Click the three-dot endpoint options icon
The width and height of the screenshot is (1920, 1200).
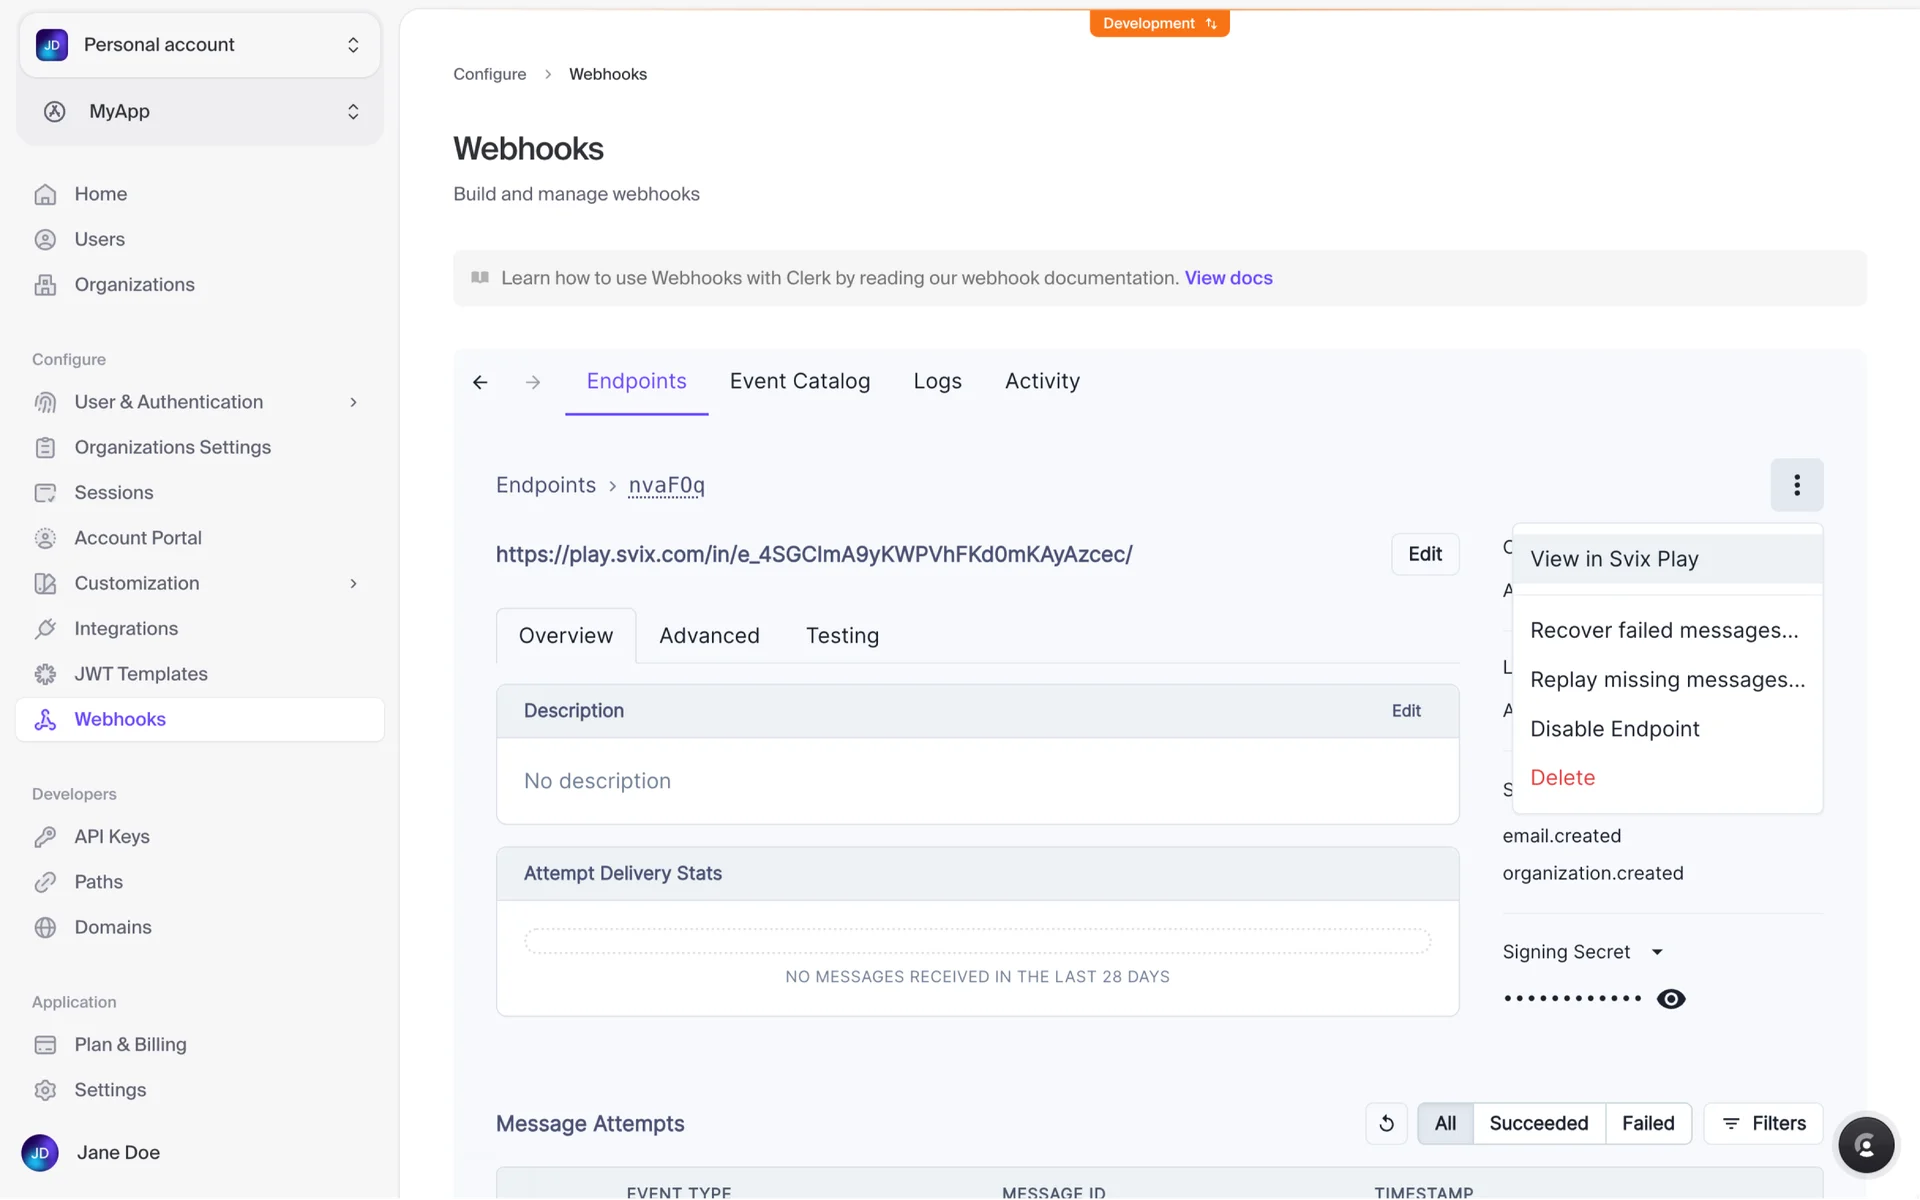click(x=1796, y=485)
